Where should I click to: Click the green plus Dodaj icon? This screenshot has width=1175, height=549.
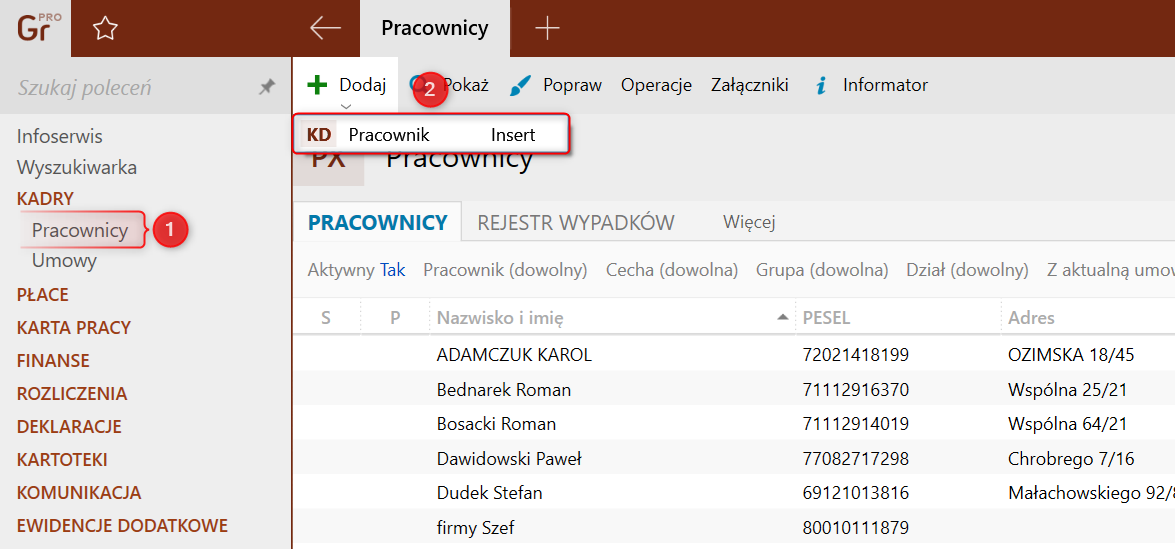tap(318, 85)
